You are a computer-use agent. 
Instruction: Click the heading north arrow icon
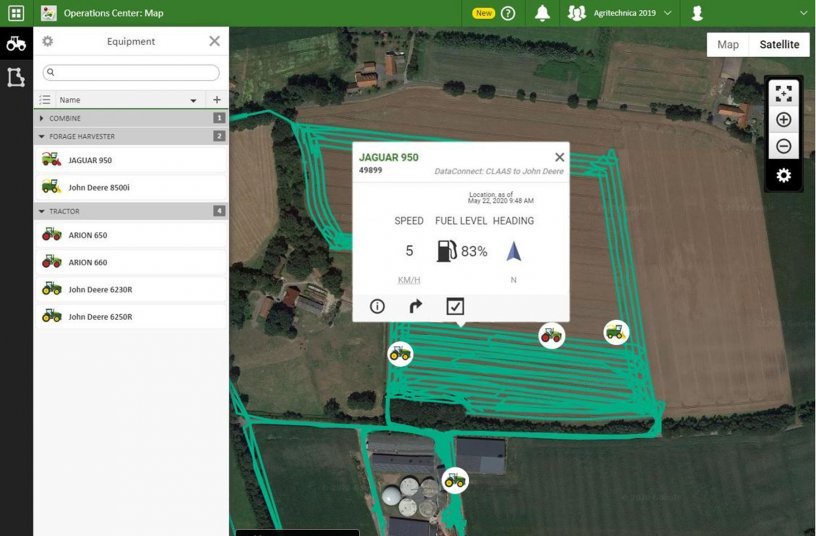[x=514, y=251]
